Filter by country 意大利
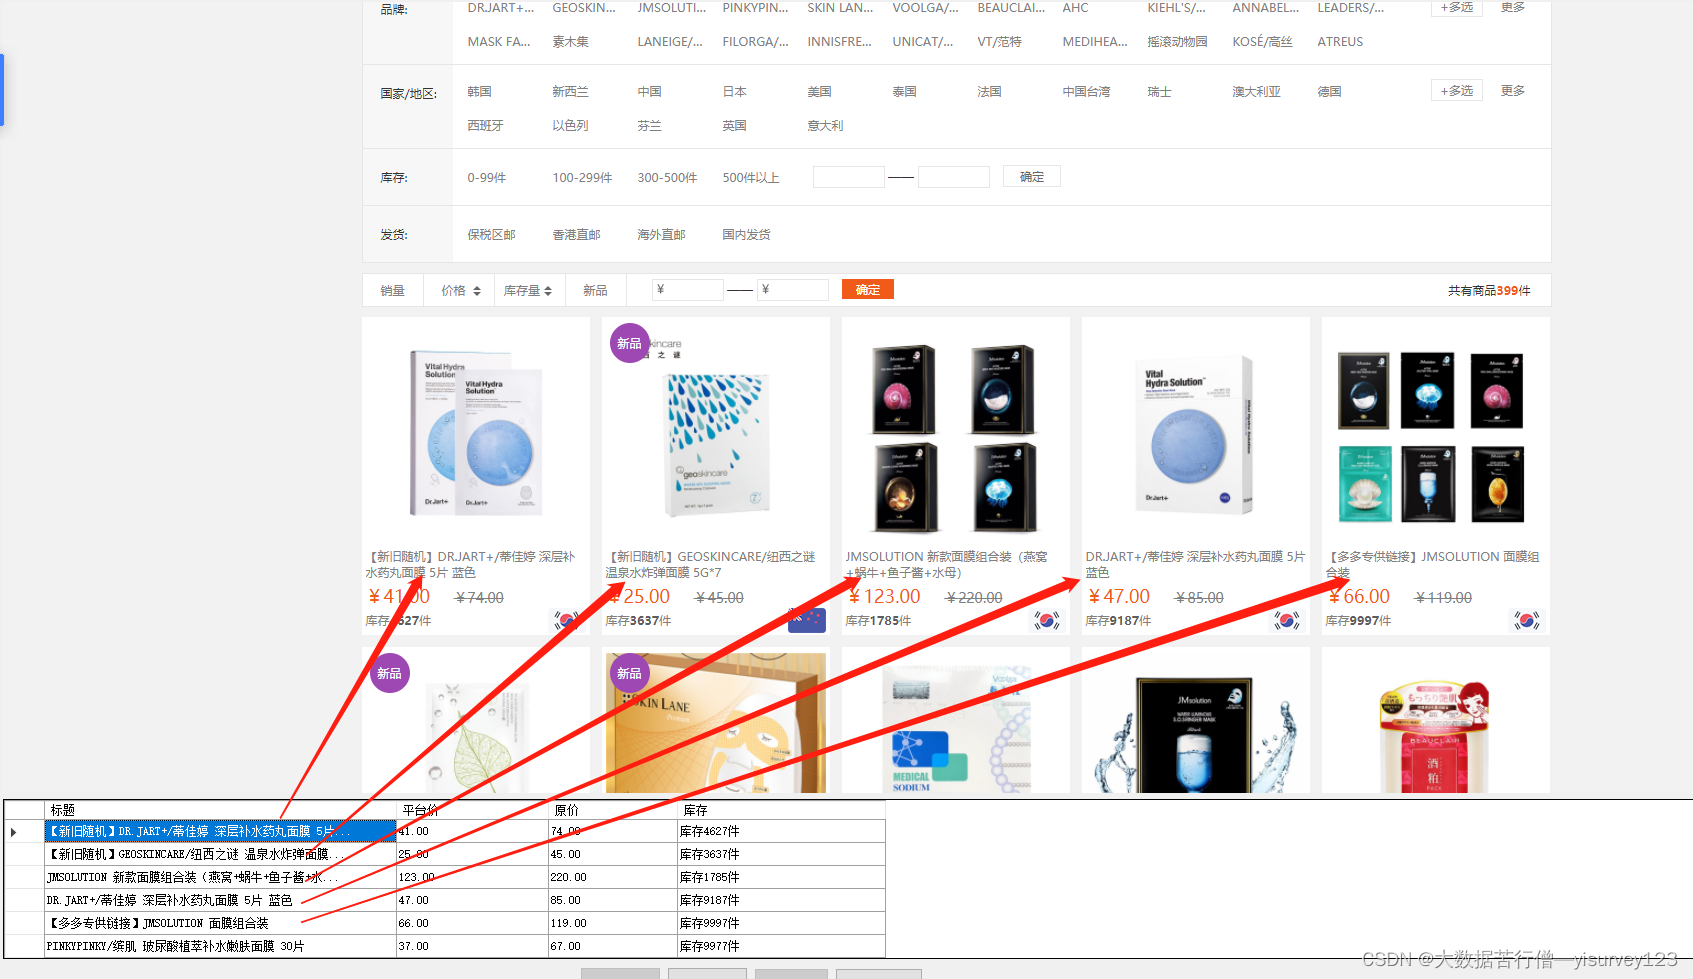The width and height of the screenshot is (1693, 979). tap(826, 126)
